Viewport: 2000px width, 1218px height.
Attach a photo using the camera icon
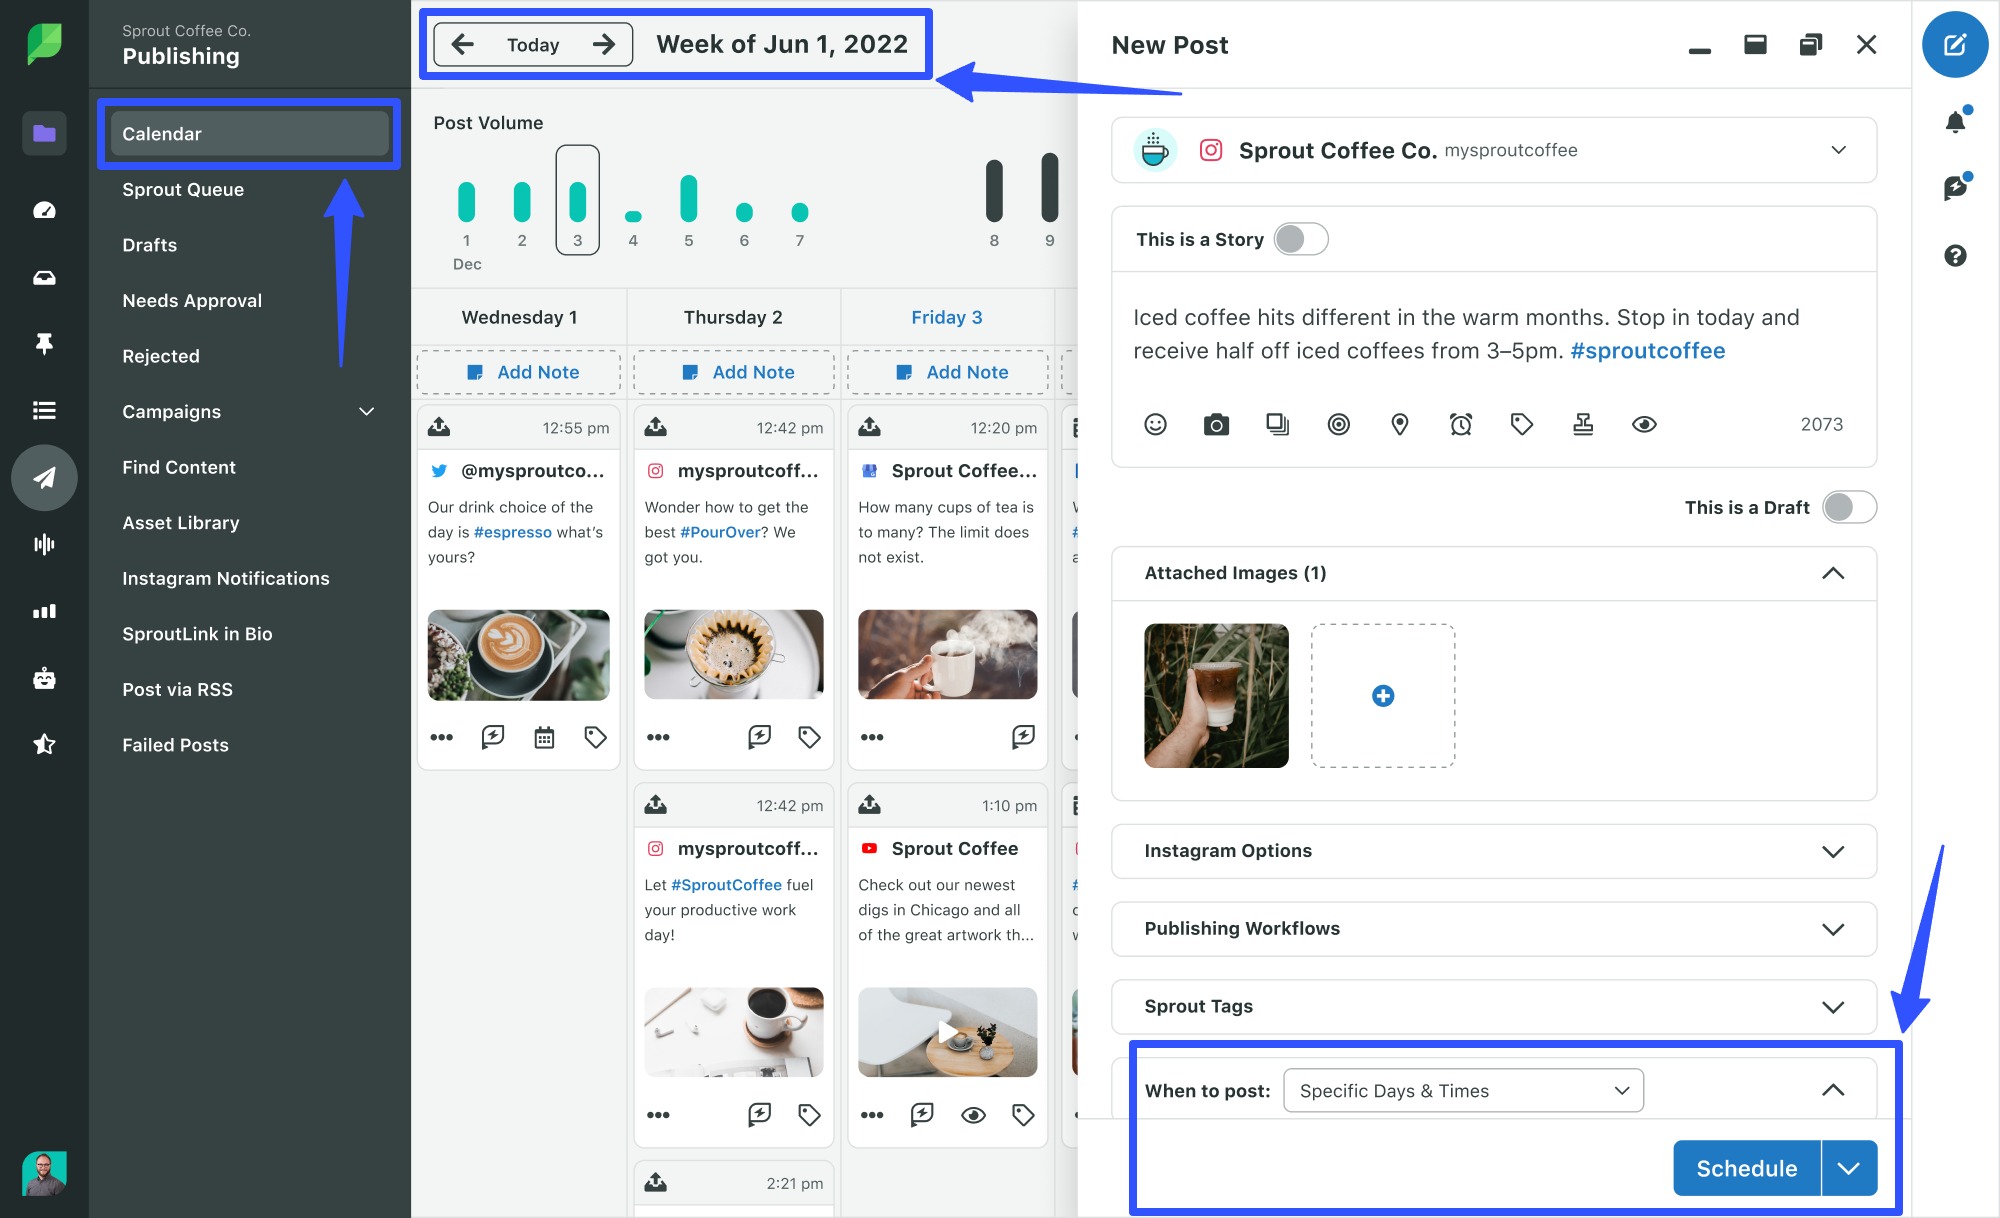point(1216,424)
